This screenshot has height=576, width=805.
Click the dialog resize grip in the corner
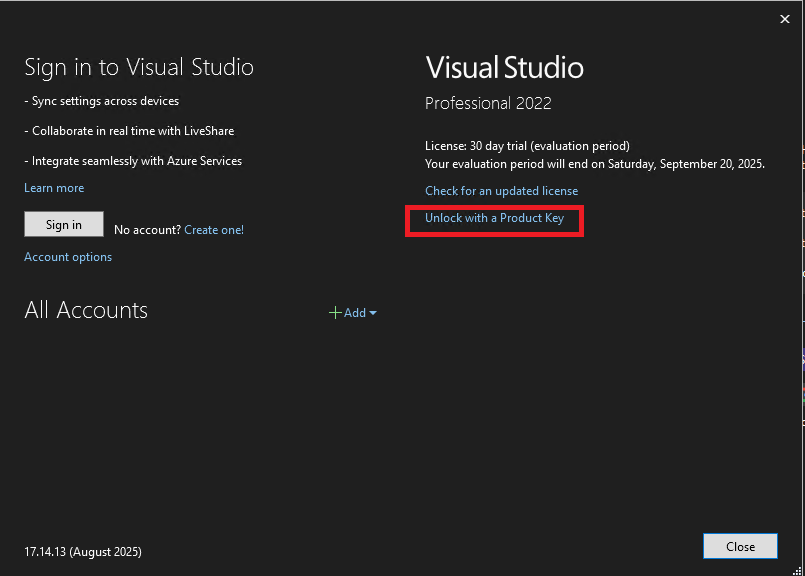pyautogui.click(x=797, y=570)
